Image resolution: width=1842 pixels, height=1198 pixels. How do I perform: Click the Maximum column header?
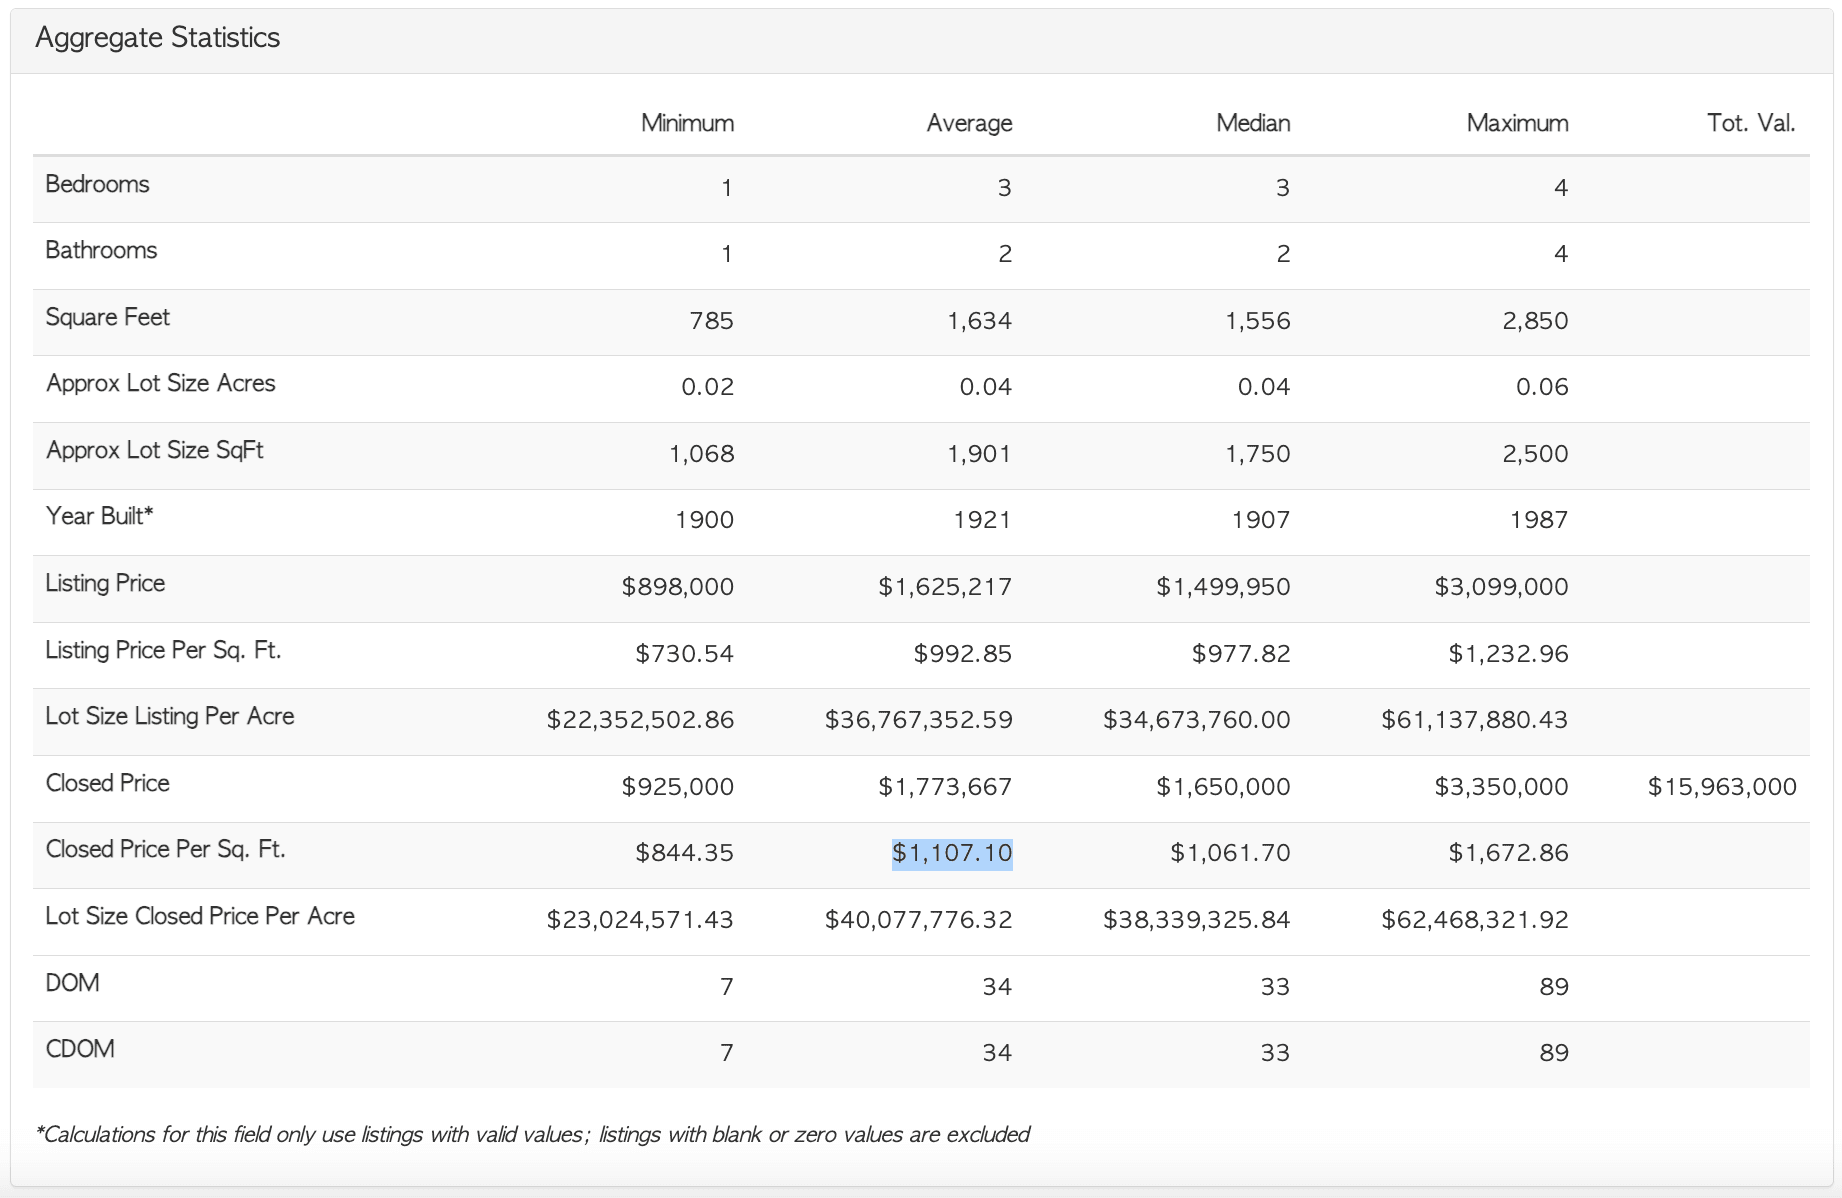tap(1516, 123)
